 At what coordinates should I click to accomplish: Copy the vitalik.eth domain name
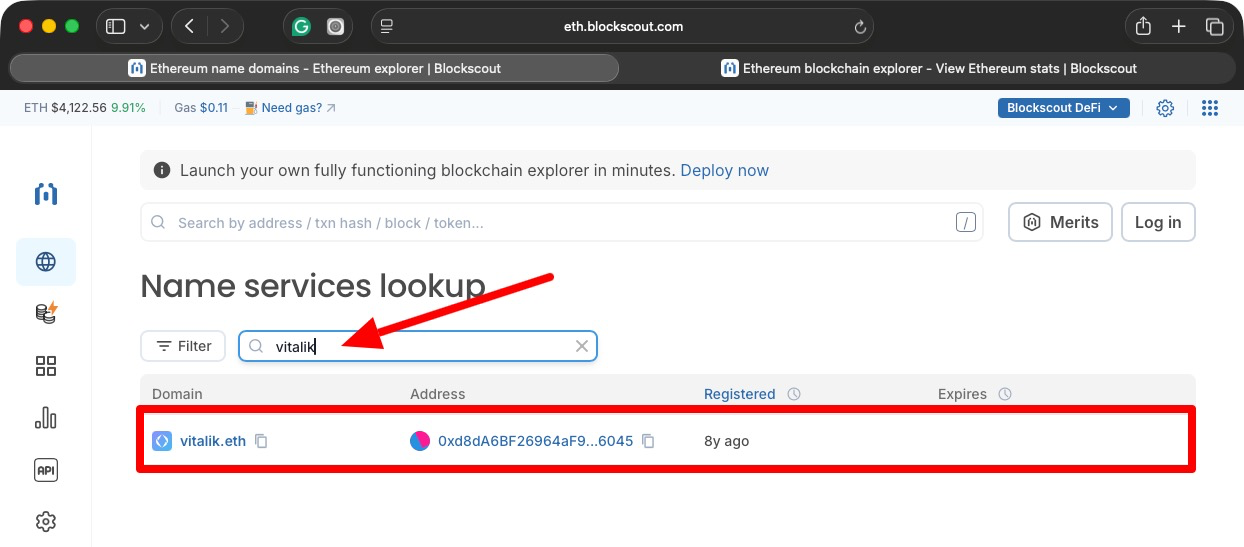pos(261,441)
